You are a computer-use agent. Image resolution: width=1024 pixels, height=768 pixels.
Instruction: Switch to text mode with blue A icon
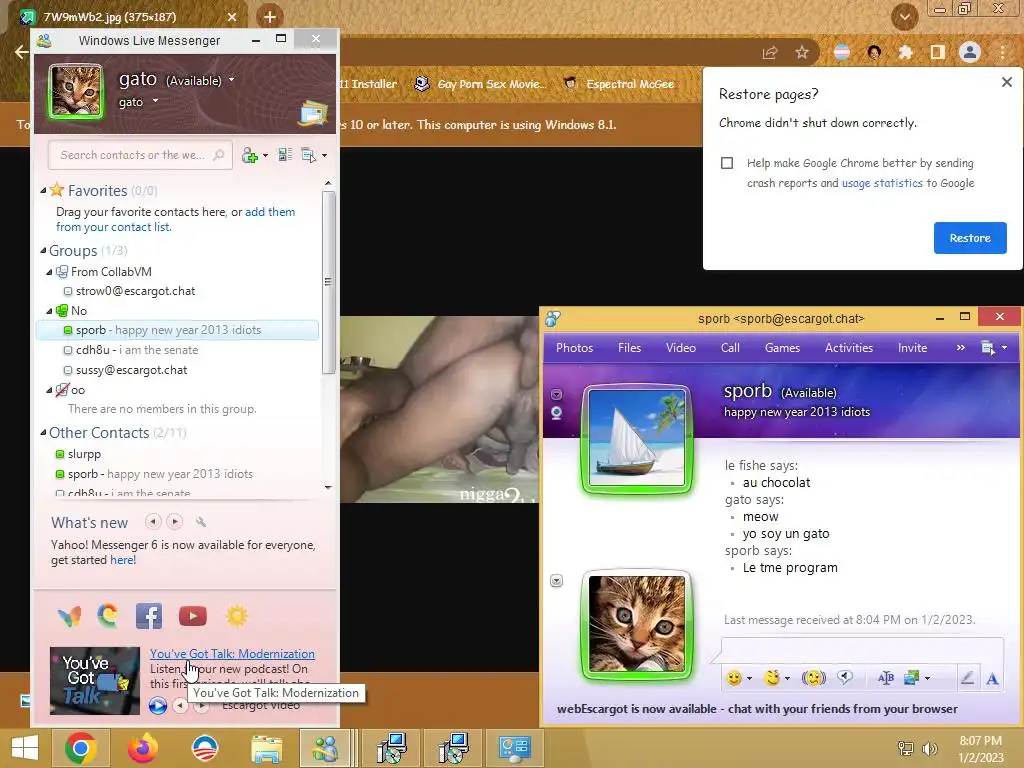992,679
